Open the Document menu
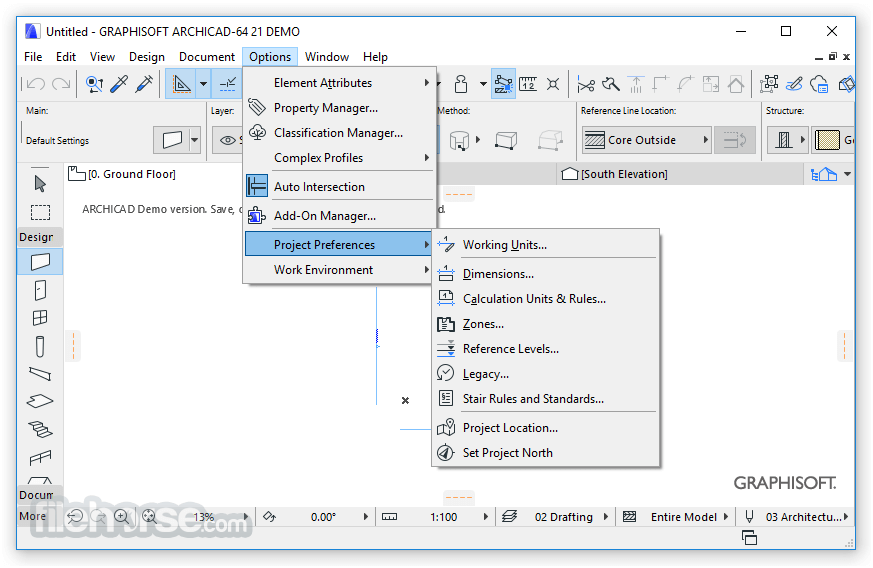The width and height of the screenshot is (873, 568). coord(207,57)
